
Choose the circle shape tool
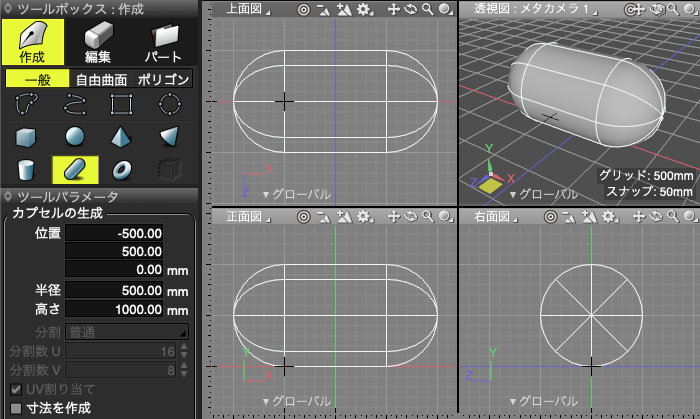(169, 103)
